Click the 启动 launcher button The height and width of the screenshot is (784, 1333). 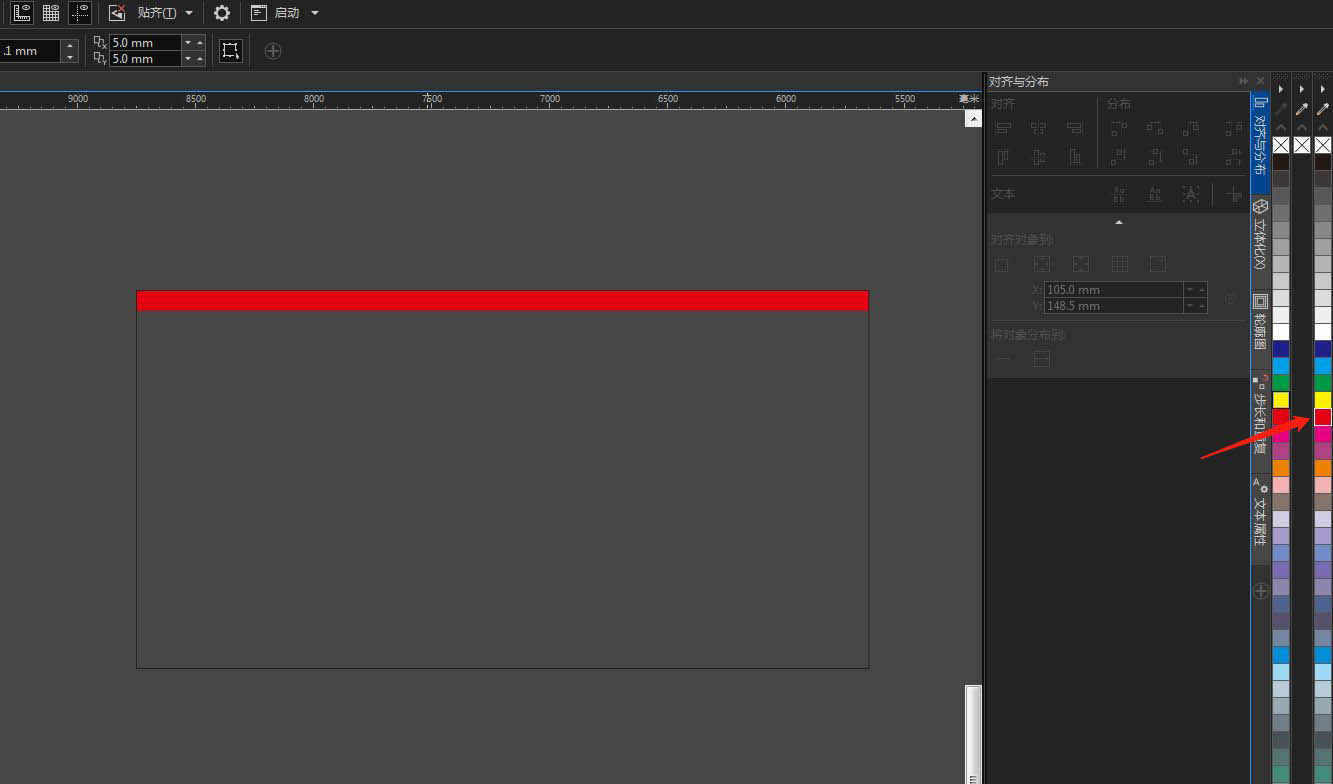point(275,13)
